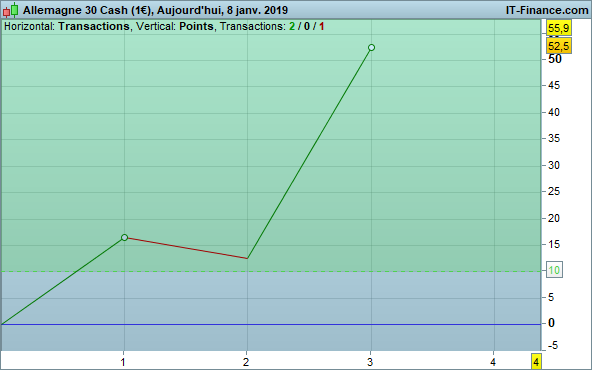This screenshot has height=370, width=592.
Task: Click the -5 value on vertical axis
Action: tap(552, 345)
